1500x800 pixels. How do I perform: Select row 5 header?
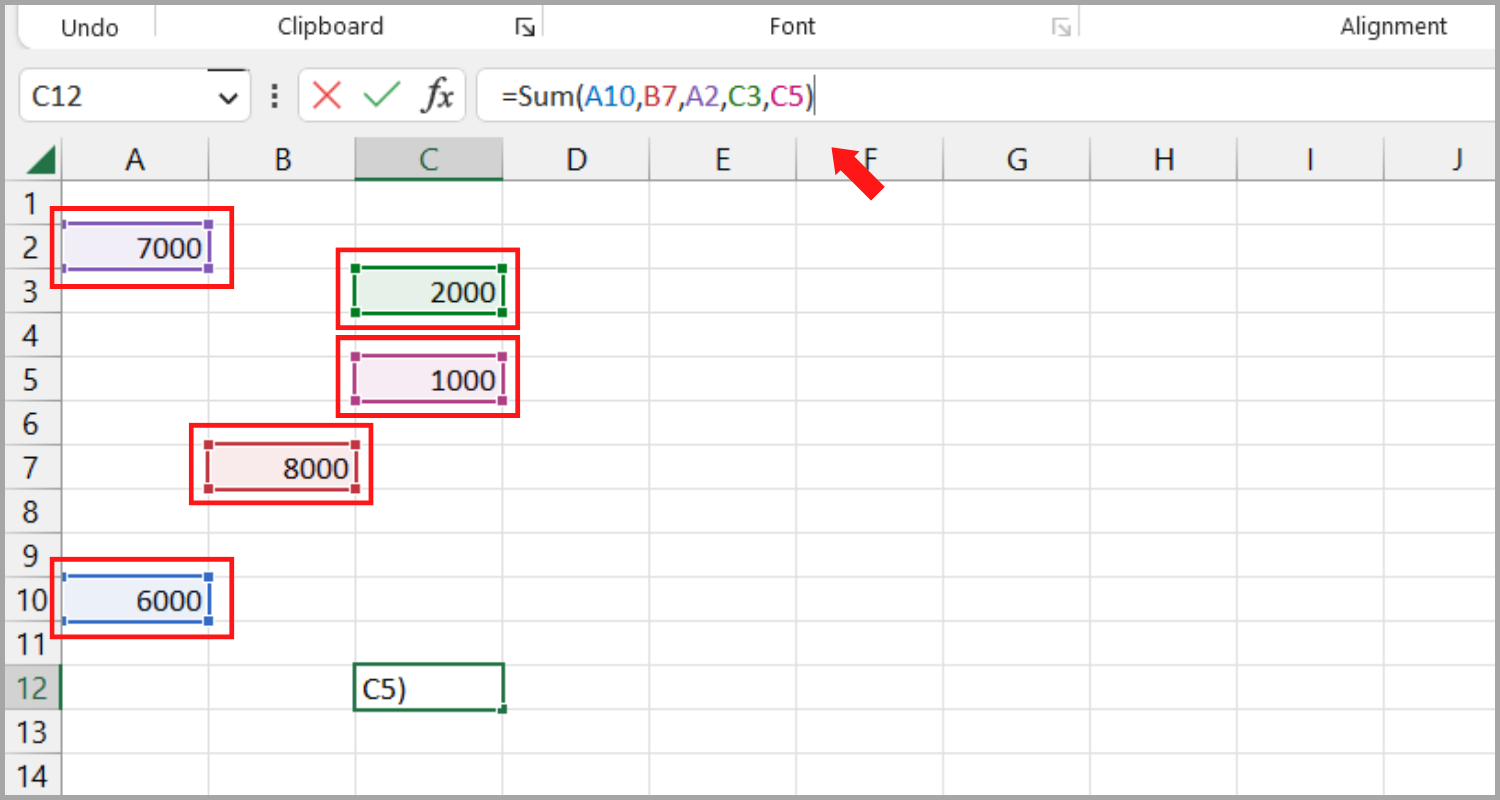click(33, 379)
